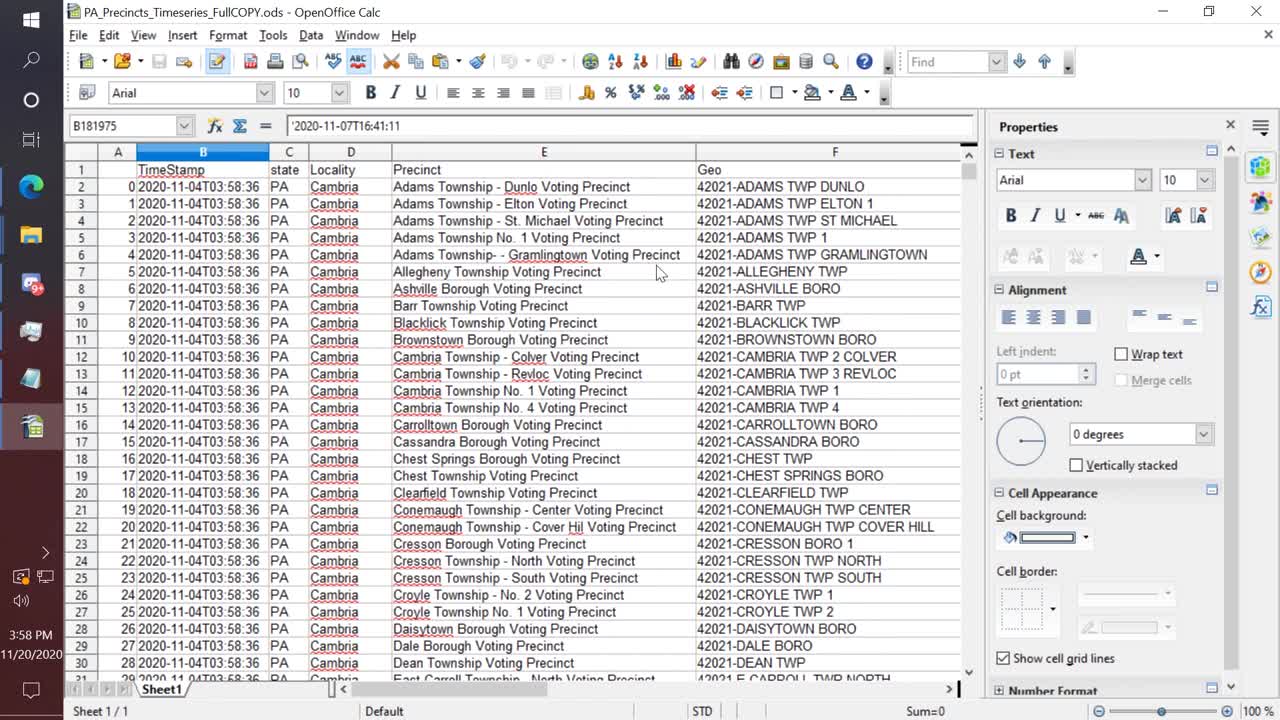Open the sidebar Navigator deck icon
This screenshot has width=1280, height=720.
[x=1260, y=272]
